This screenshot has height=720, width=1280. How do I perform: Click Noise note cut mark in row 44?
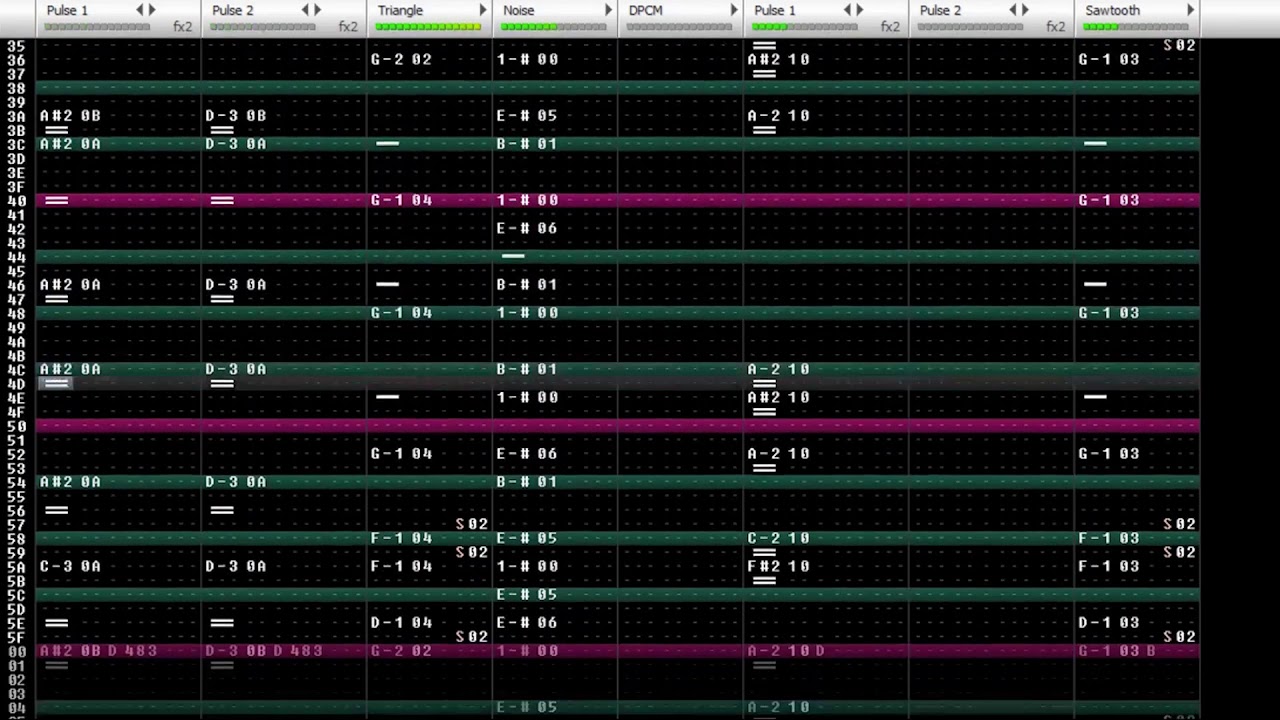pyautogui.click(x=513, y=256)
